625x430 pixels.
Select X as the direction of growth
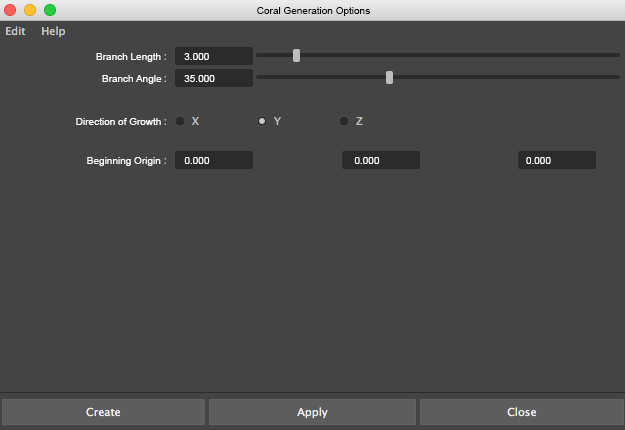(180, 121)
